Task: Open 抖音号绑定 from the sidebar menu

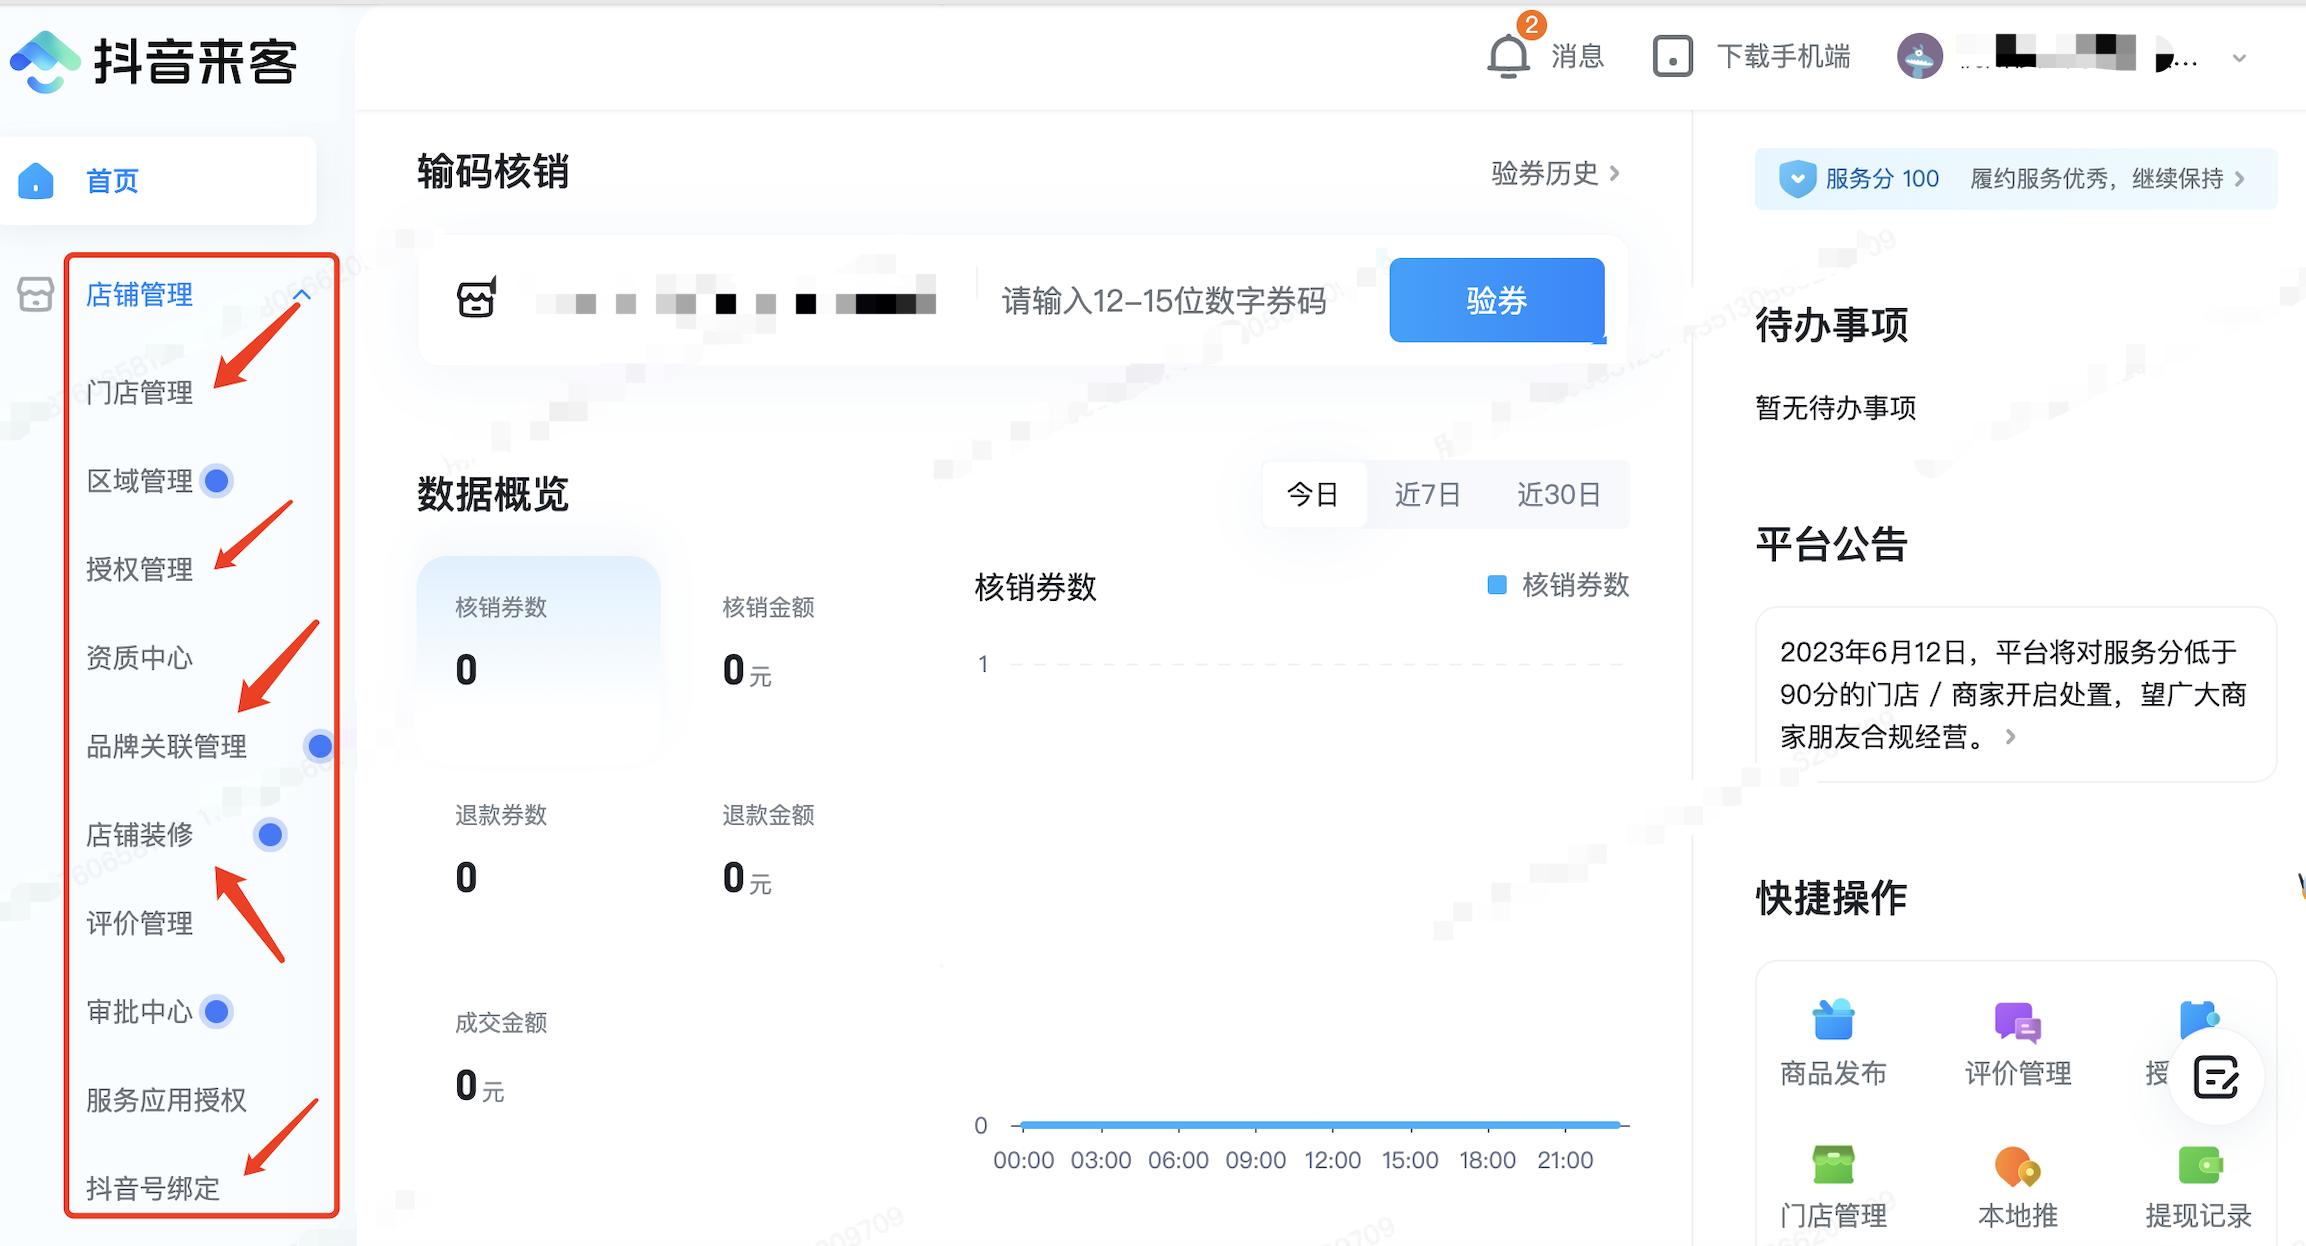Action: pos(152,1190)
